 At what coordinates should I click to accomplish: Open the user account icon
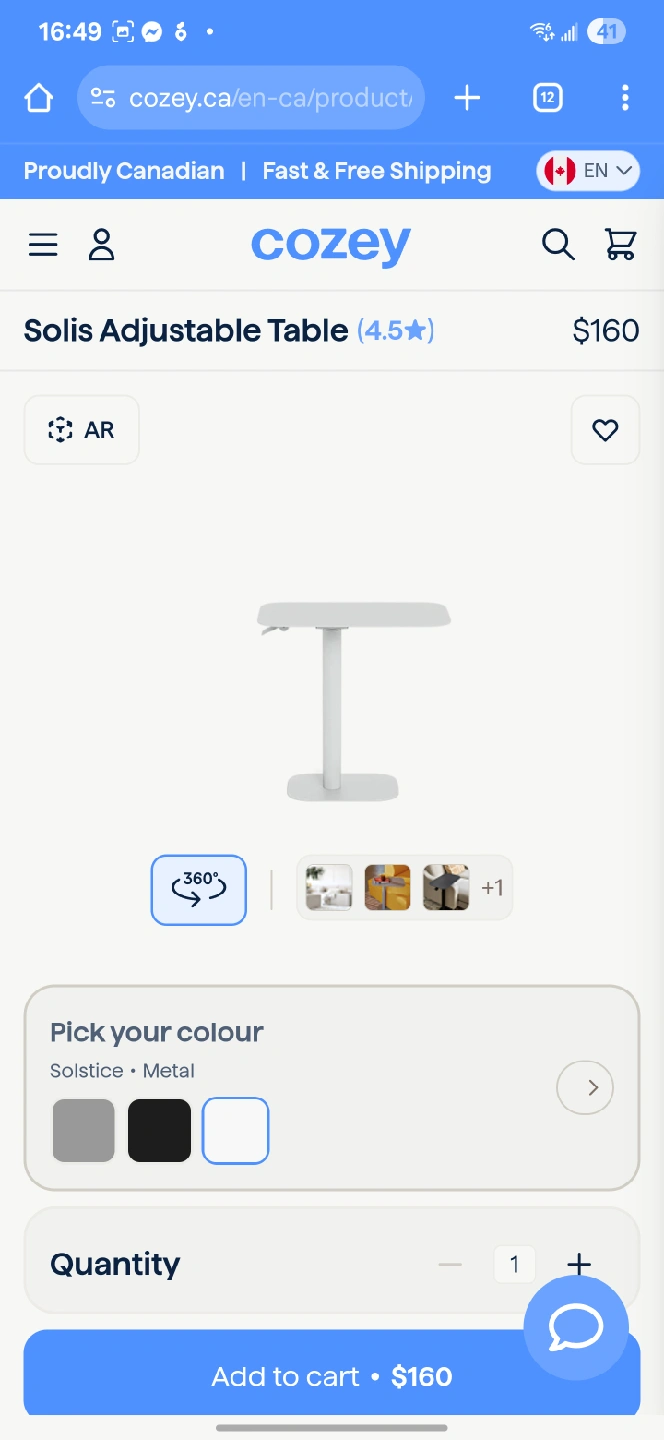point(101,245)
